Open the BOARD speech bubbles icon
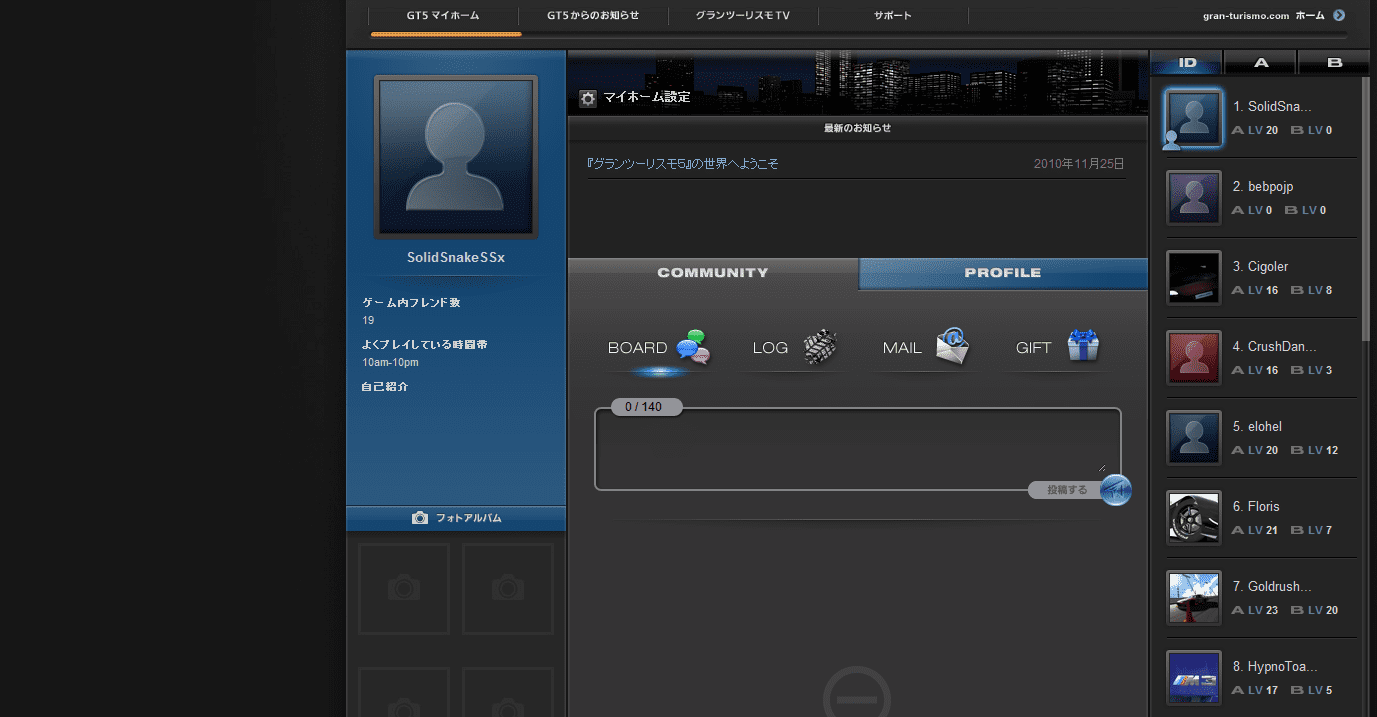The height and width of the screenshot is (717, 1377). pos(693,347)
